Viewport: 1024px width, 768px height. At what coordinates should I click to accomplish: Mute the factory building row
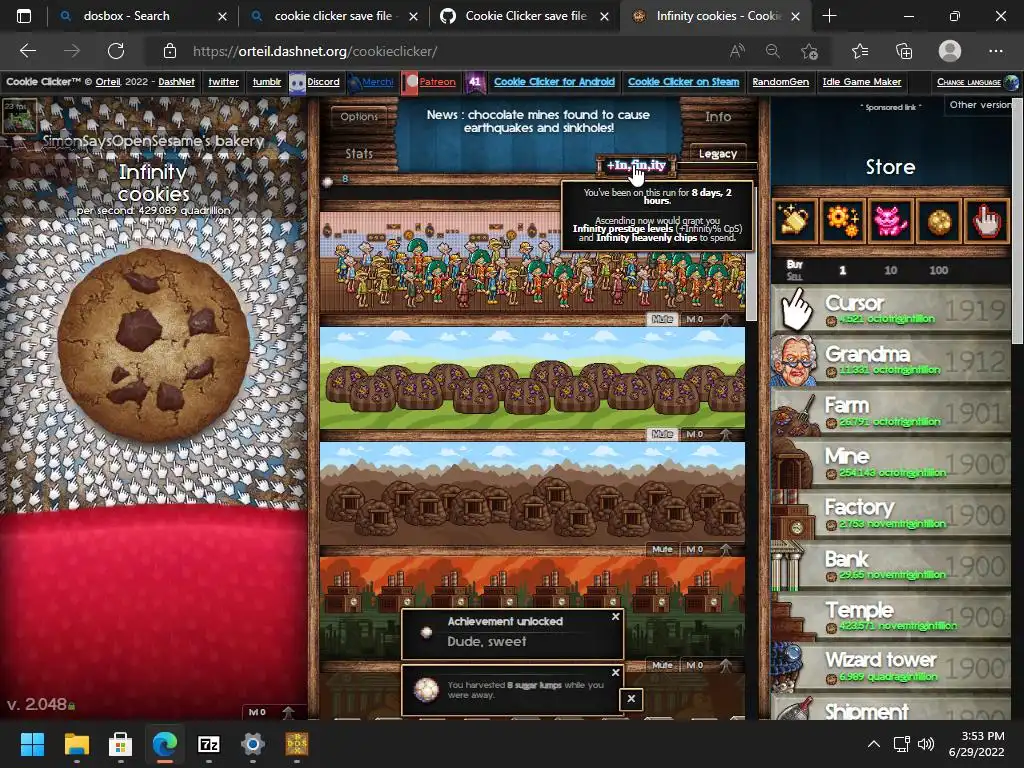click(x=662, y=665)
